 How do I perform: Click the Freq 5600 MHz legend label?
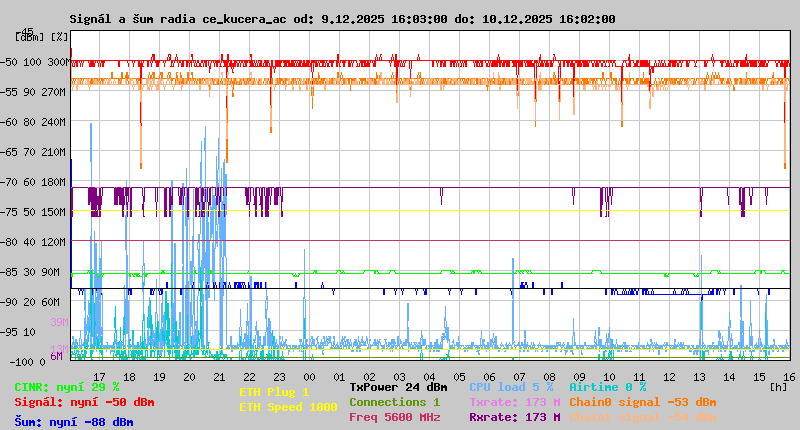coord(394,417)
